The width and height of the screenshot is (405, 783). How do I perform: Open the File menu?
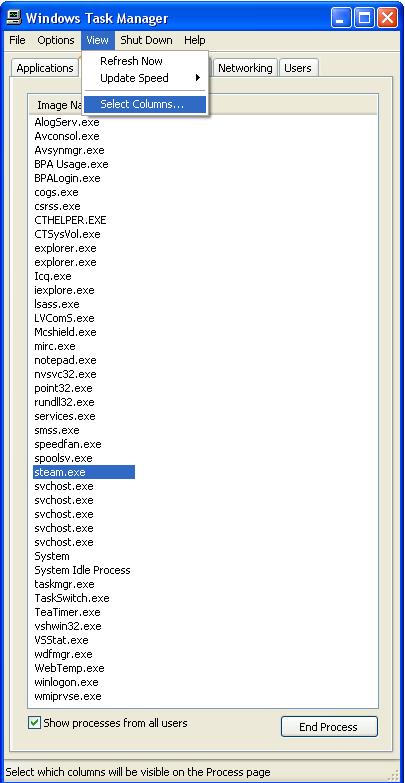[17, 40]
